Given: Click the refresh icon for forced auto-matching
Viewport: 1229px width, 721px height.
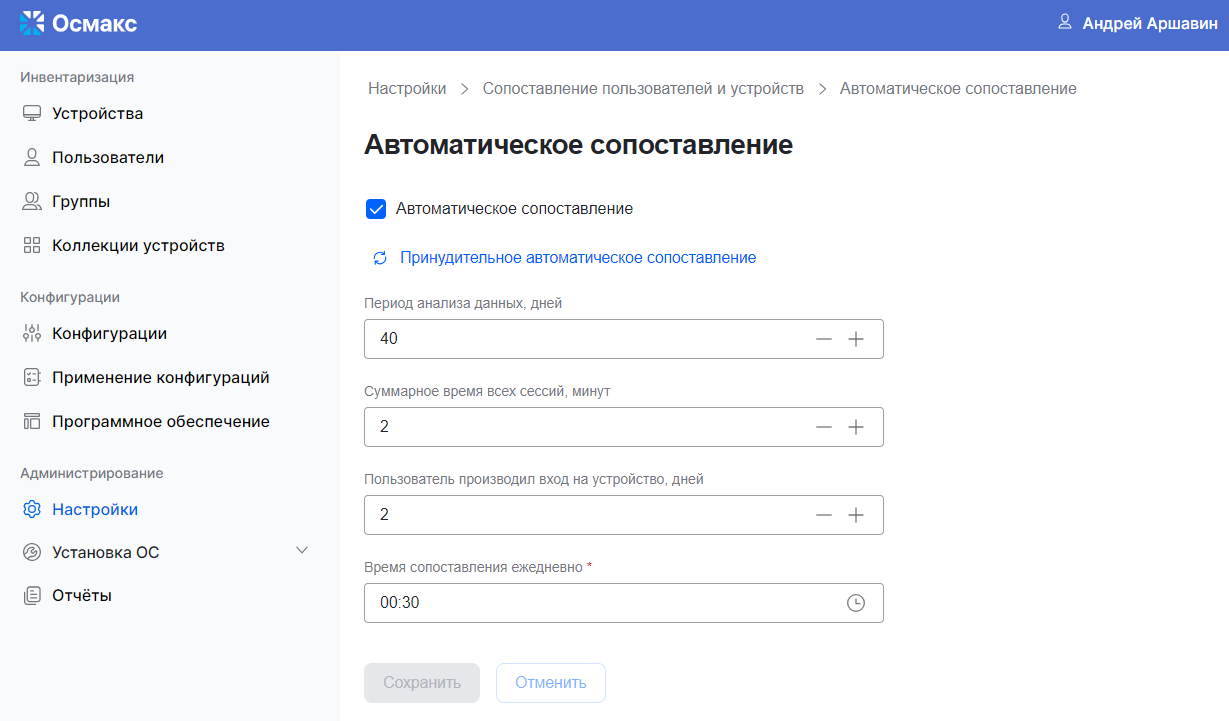Looking at the screenshot, I should point(380,258).
